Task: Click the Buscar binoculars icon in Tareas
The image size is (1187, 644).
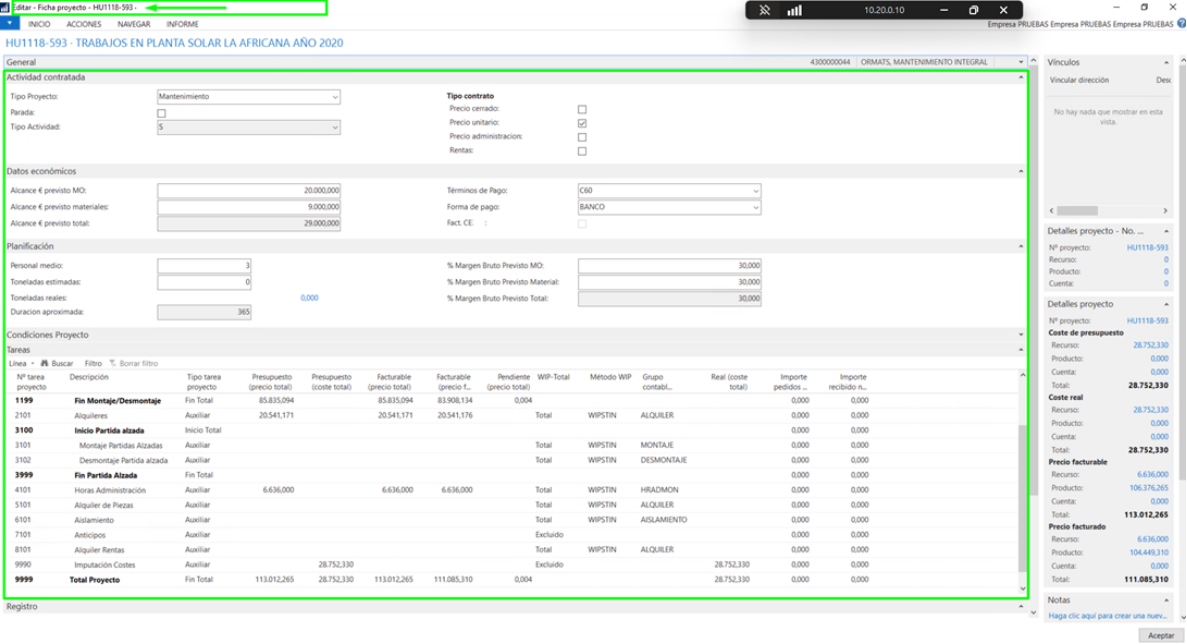Action: coord(45,364)
